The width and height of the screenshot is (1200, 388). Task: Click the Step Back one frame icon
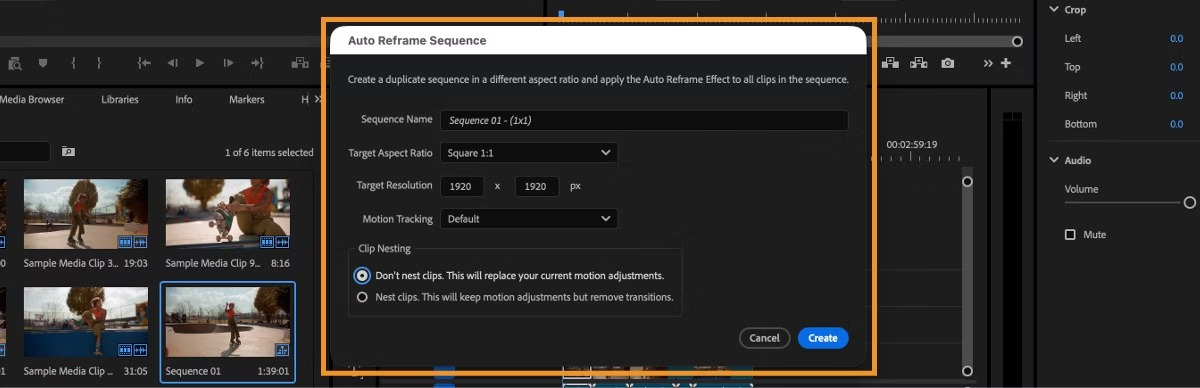coord(172,63)
